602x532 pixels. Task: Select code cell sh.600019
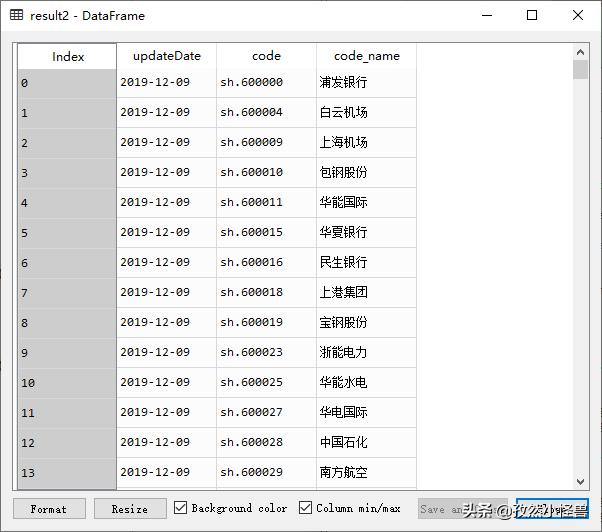pos(266,322)
